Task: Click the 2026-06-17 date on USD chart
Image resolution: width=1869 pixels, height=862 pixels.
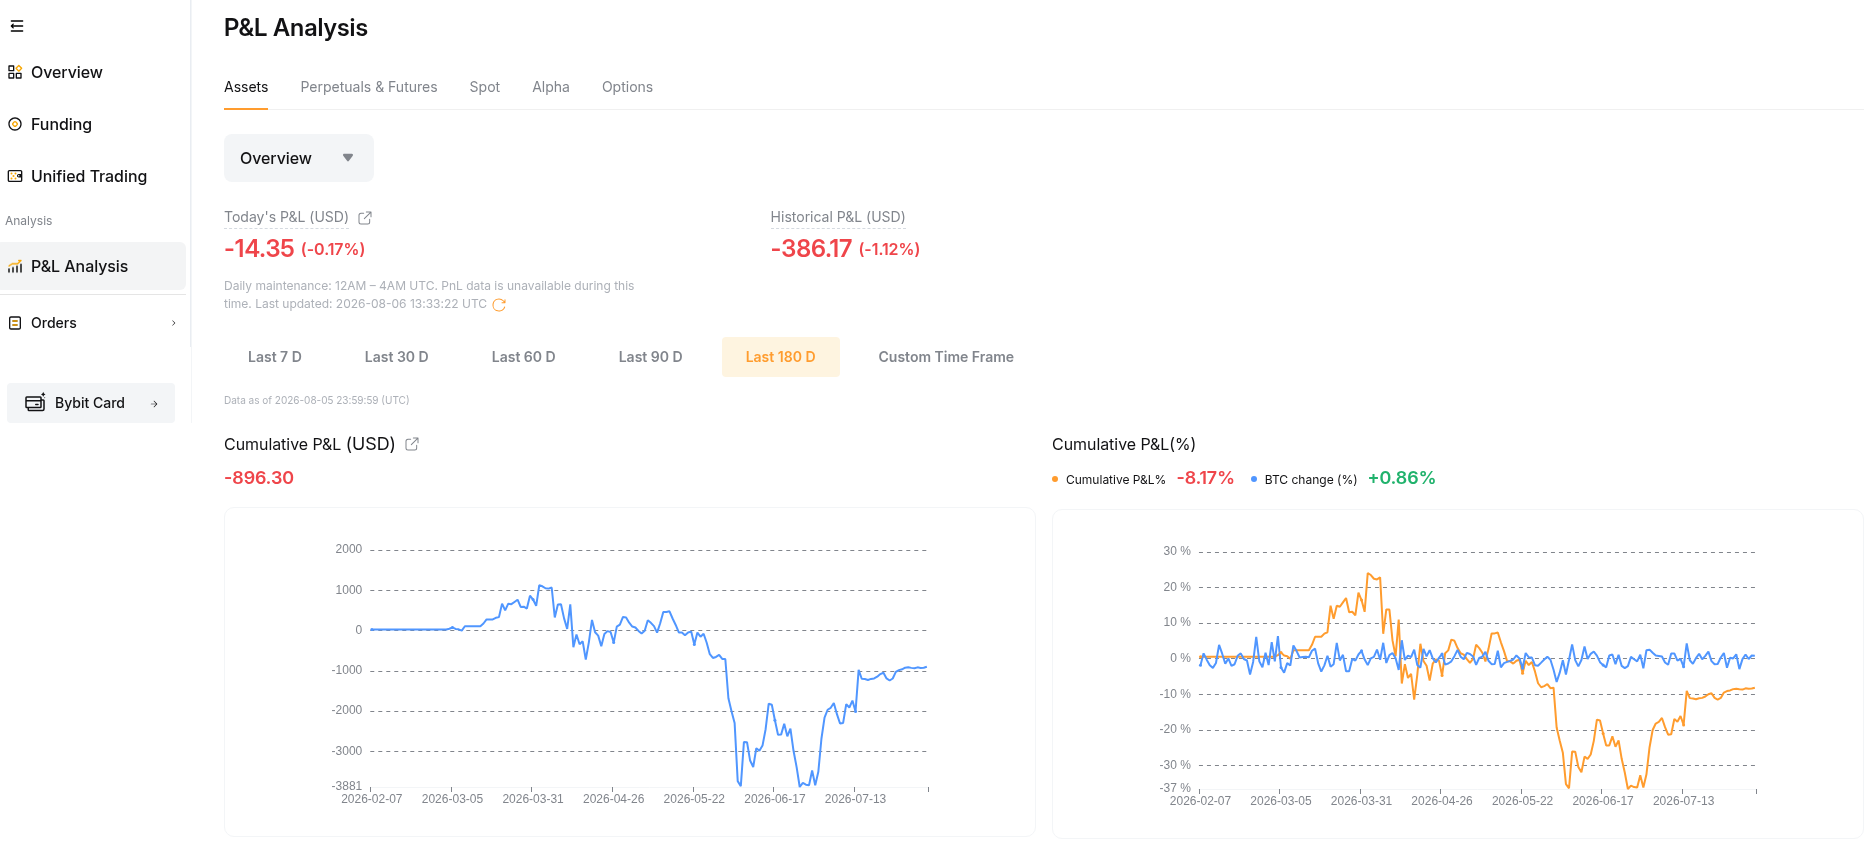Action: click(775, 799)
